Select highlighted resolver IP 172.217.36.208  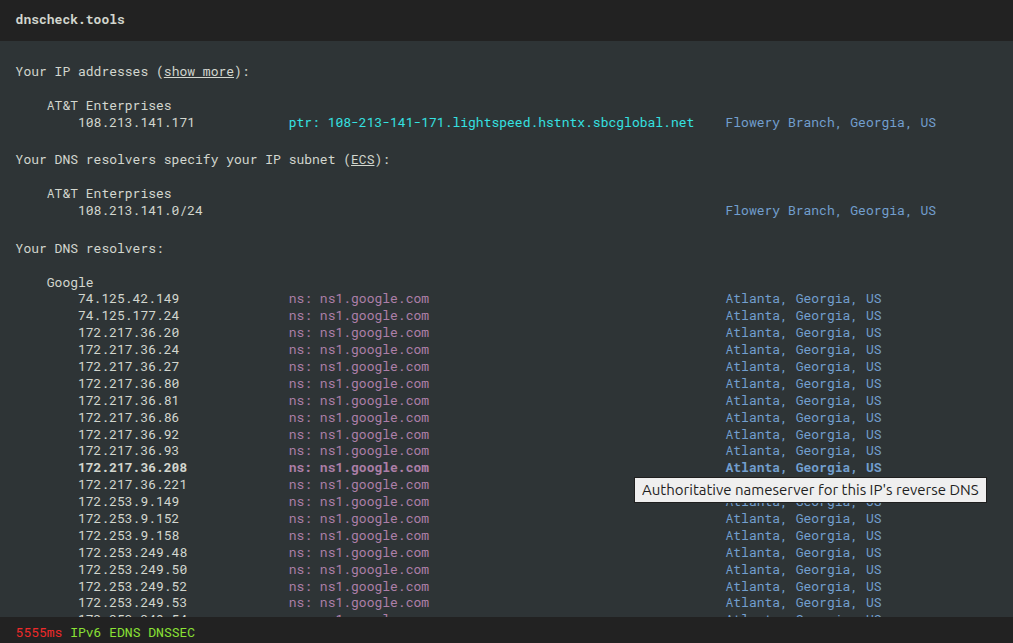[x=132, y=467]
